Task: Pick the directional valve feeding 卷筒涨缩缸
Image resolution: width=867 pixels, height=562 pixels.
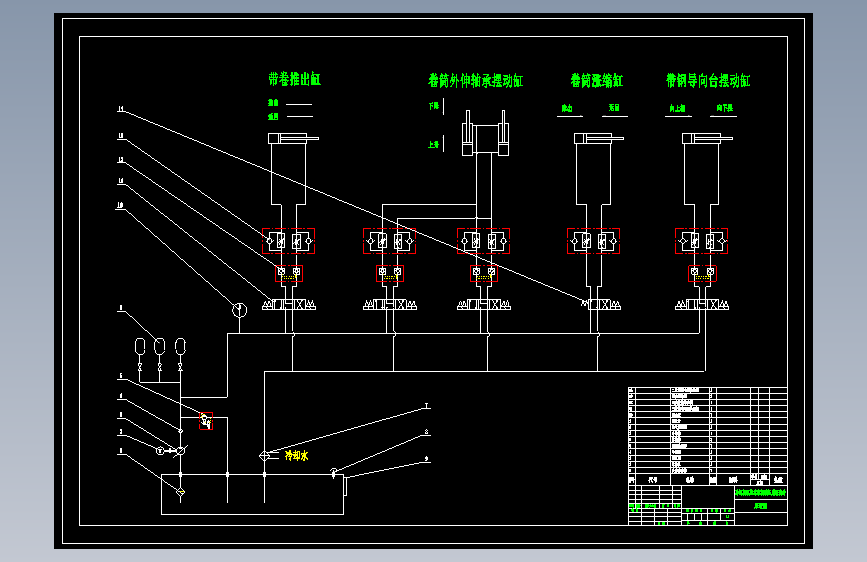Action: click(600, 305)
